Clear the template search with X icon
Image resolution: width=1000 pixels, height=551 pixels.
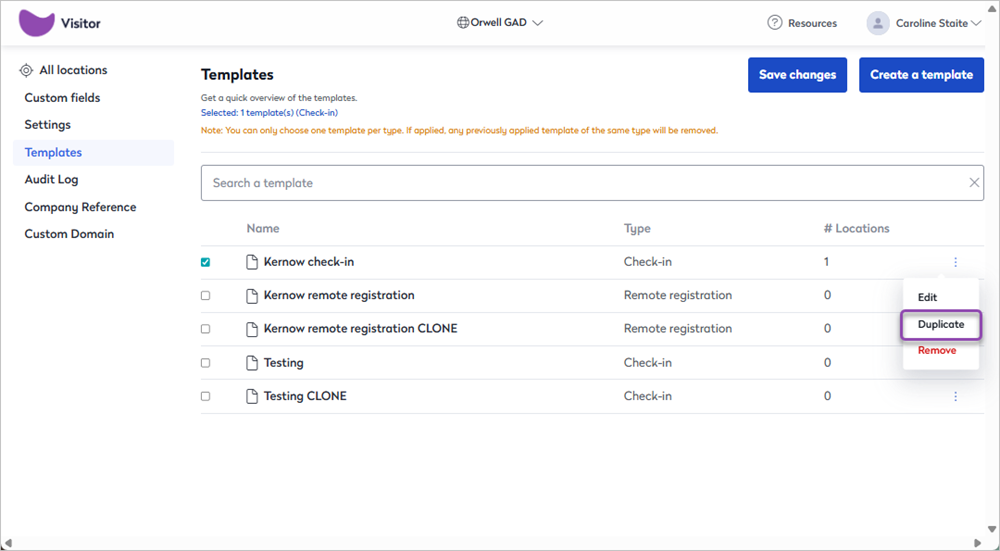974,183
